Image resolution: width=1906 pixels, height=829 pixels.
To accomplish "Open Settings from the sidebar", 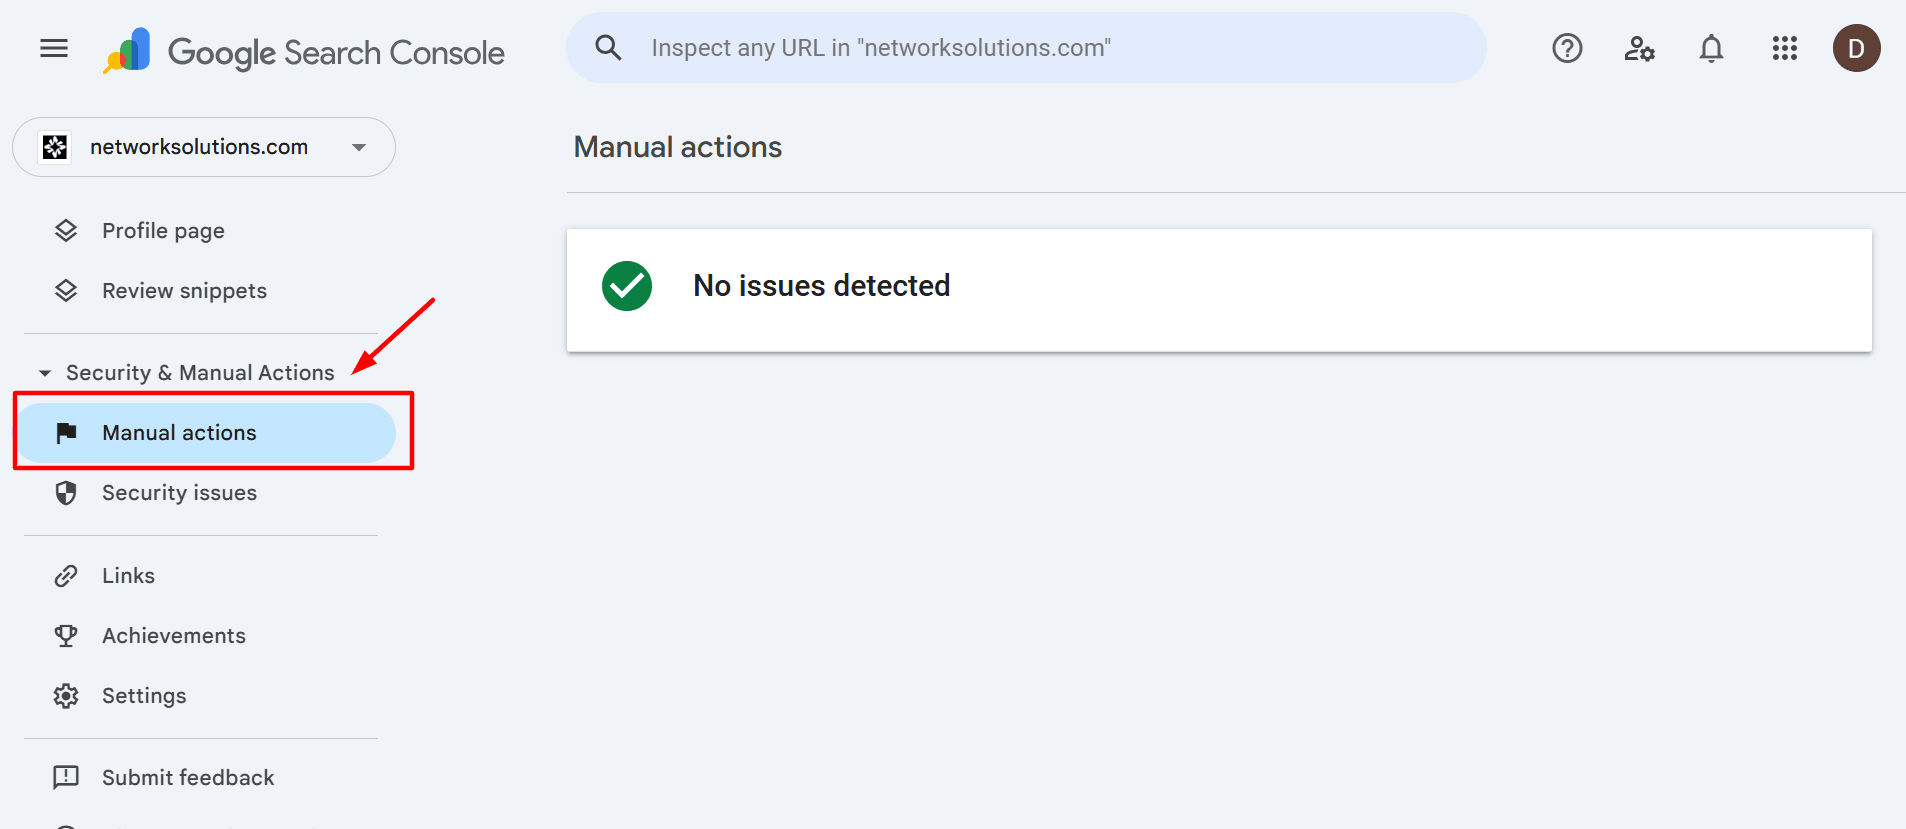I will pos(143,695).
